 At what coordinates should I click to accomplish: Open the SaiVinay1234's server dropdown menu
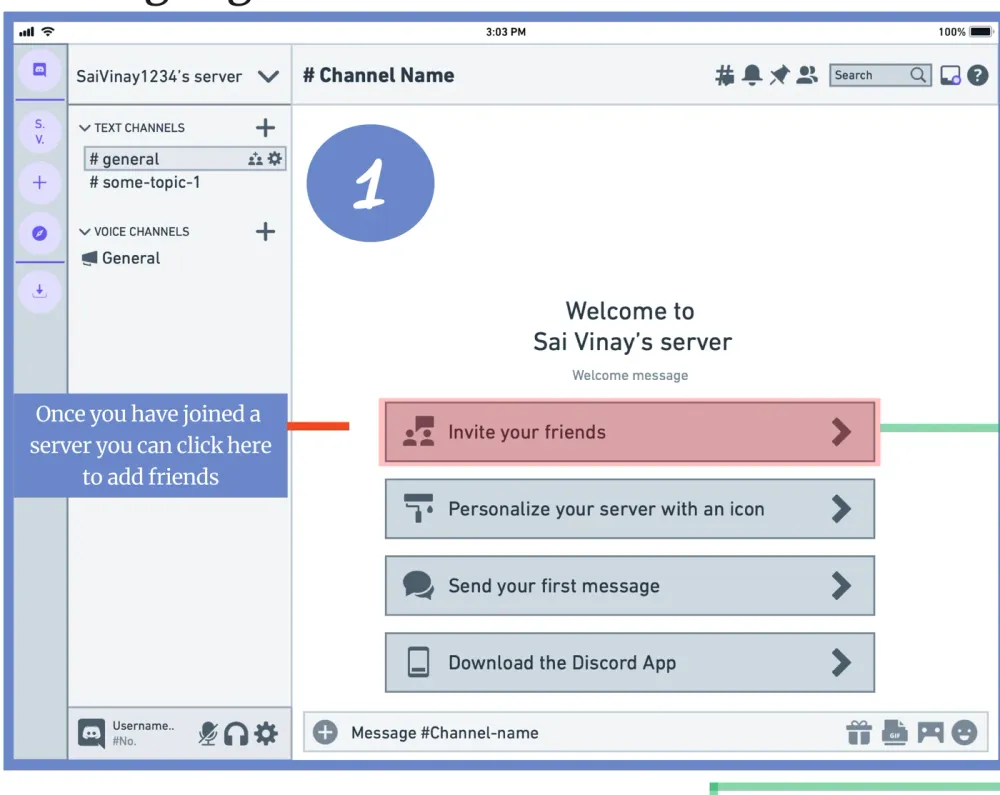point(268,77)
